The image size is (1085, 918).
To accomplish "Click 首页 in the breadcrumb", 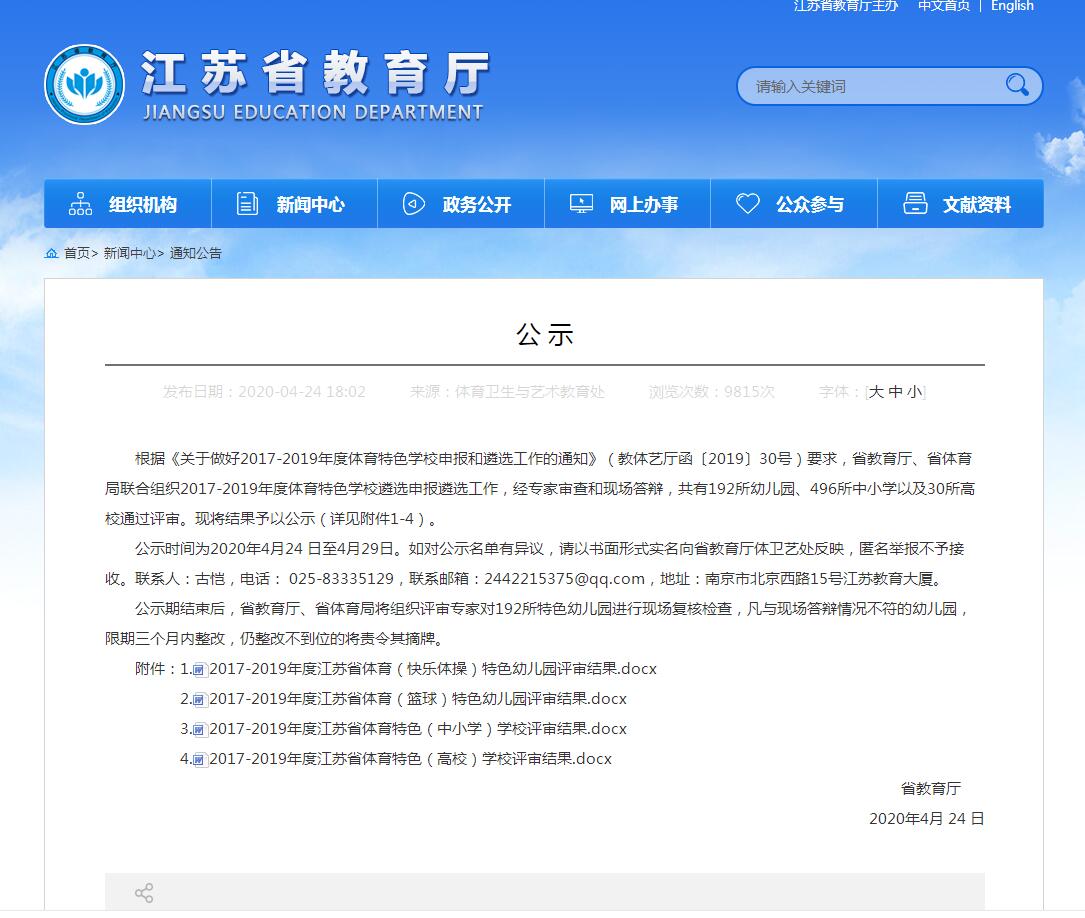I will [77, 253].
